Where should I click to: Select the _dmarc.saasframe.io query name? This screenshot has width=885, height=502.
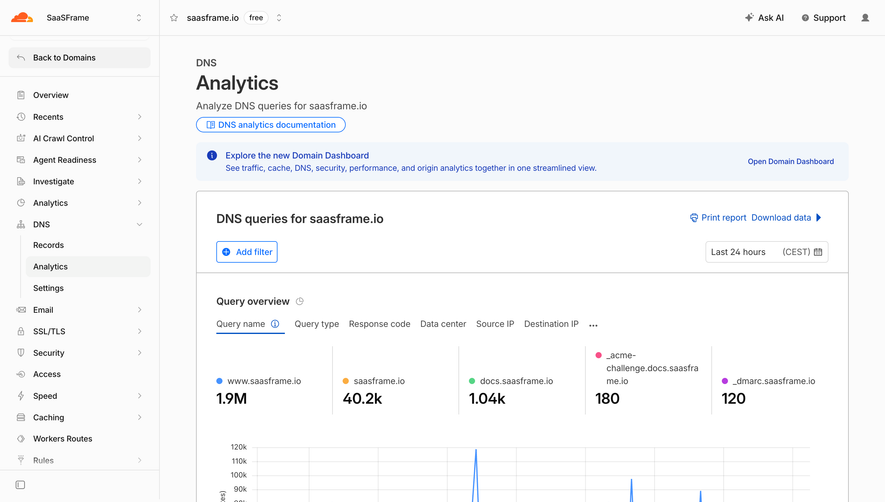point(774,381)
